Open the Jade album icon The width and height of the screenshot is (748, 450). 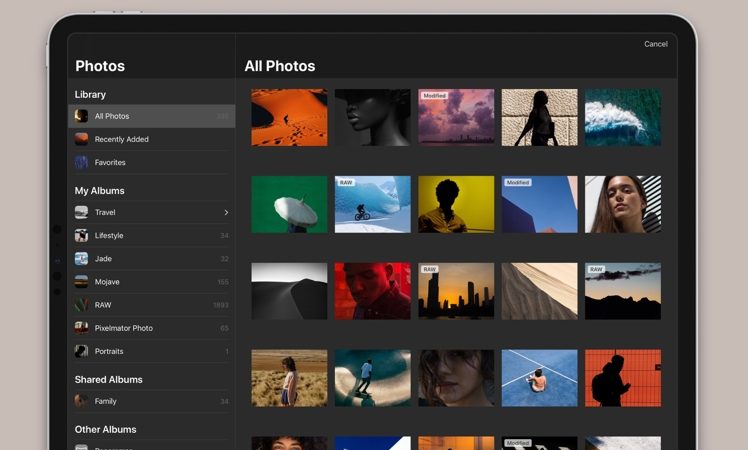pos(81,258)
